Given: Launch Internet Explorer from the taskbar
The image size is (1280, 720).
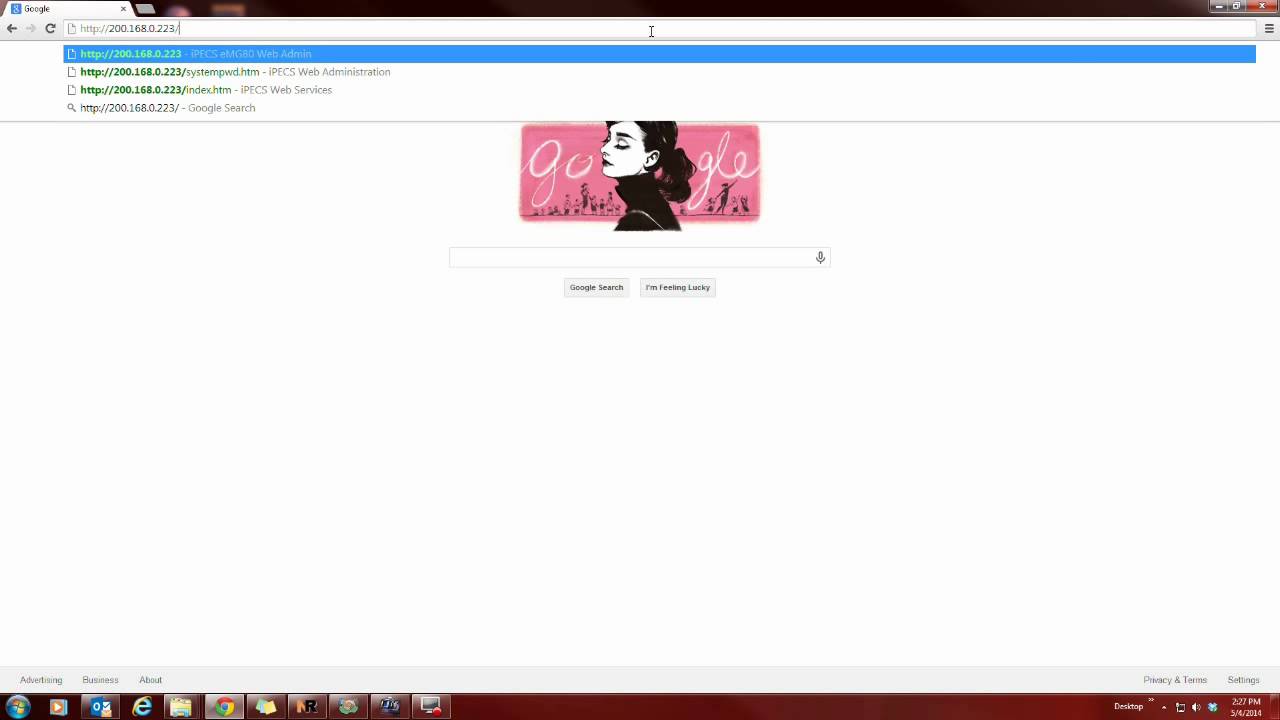Looking at the screenshot, I should pyautogui.click(x=142, y=707).
